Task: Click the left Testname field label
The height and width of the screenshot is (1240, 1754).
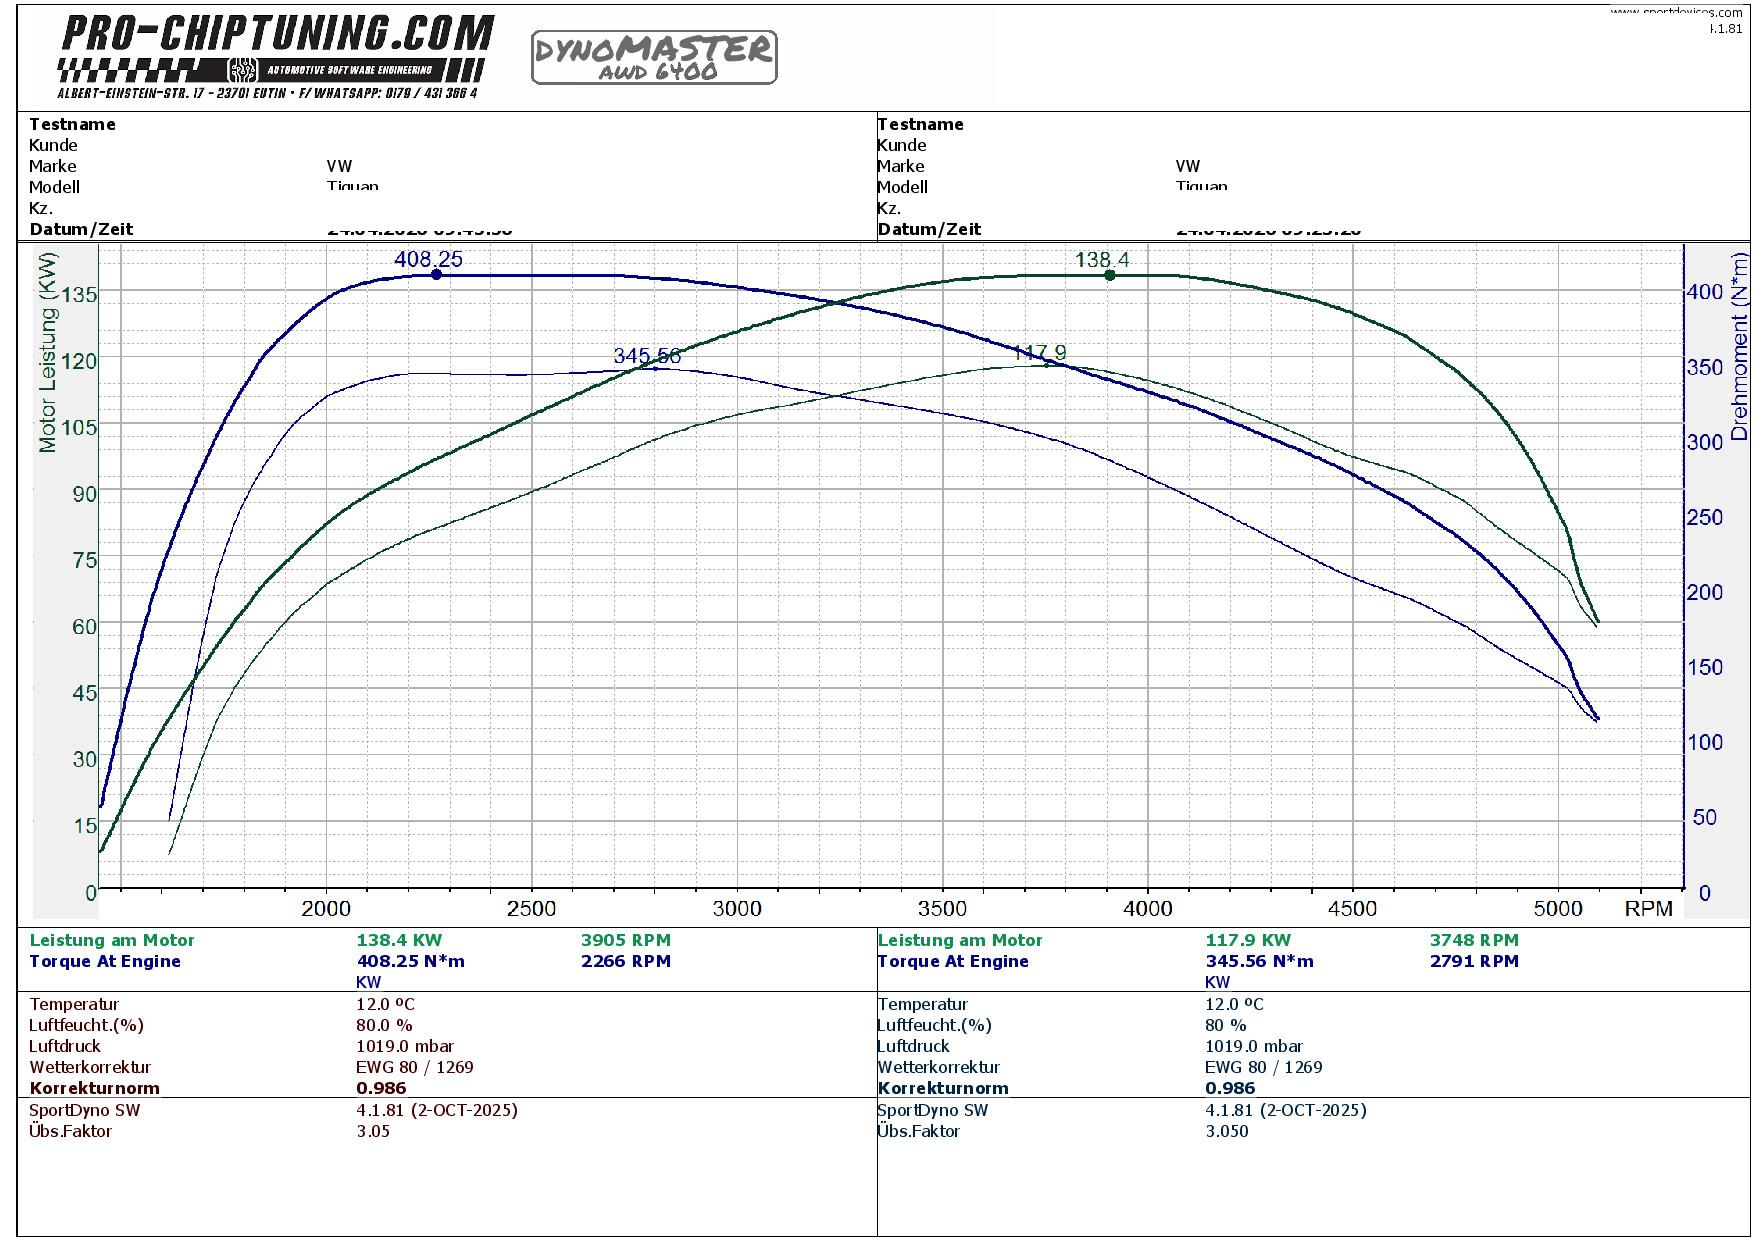Action: click(72, 124)
